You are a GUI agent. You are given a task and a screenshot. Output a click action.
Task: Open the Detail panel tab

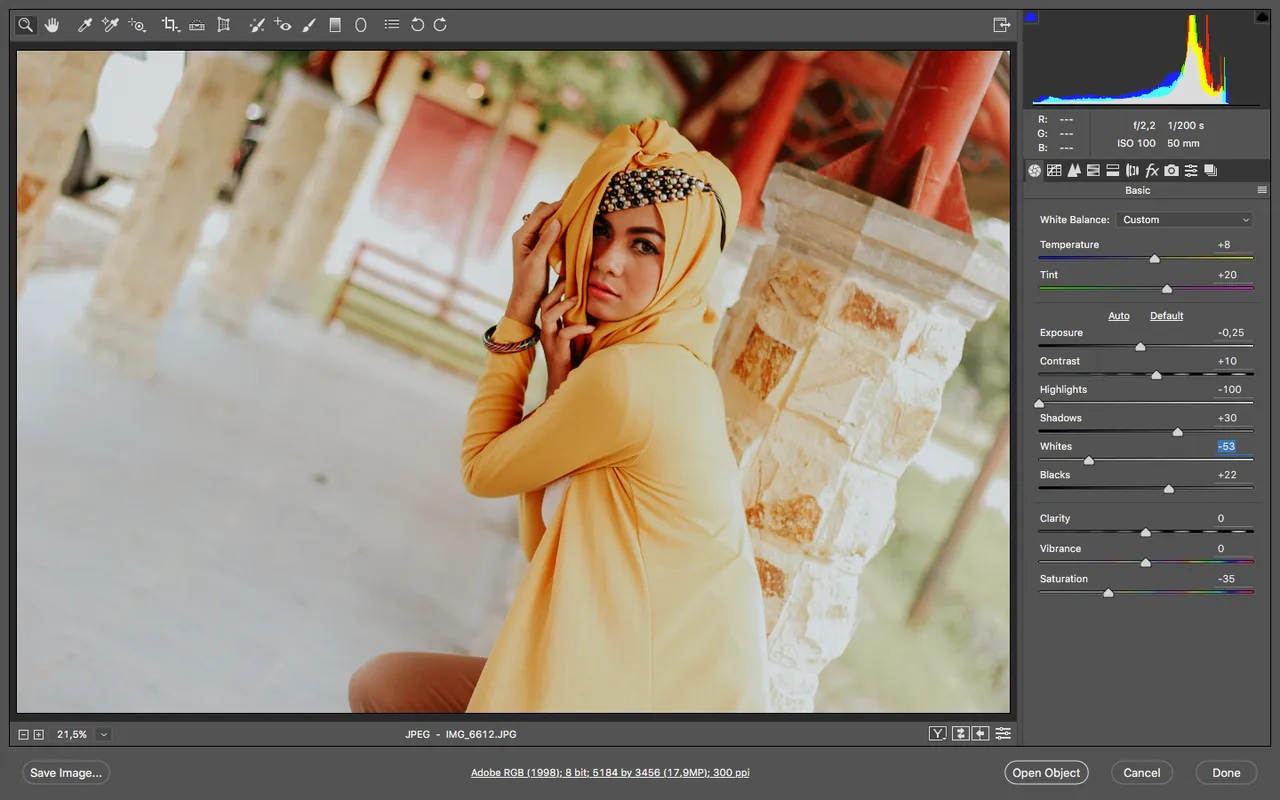coord(1074,171)
